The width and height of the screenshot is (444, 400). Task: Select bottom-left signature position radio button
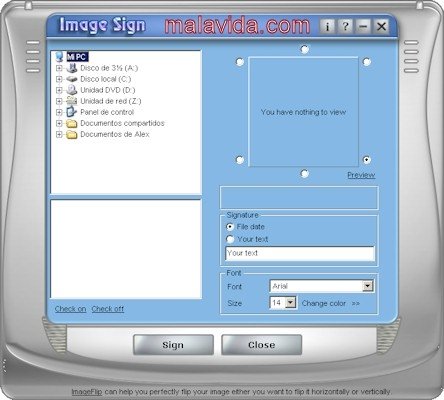240,160
